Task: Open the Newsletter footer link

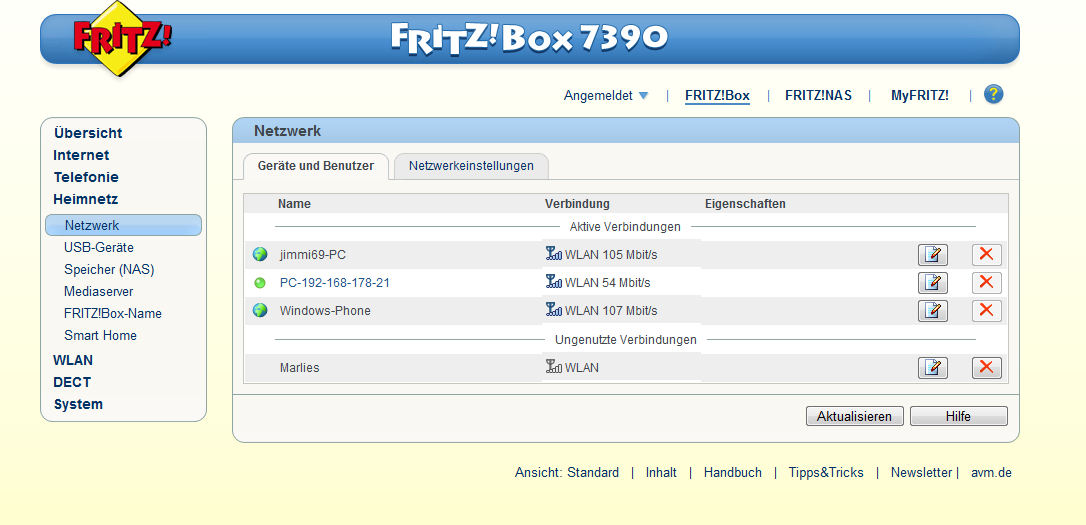Action: point(921,472)
